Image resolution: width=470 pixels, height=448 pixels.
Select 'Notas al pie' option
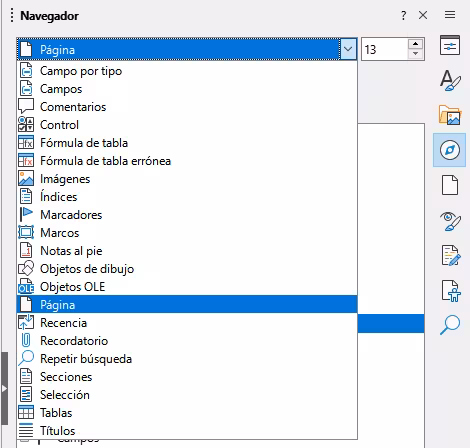point(187,251)
